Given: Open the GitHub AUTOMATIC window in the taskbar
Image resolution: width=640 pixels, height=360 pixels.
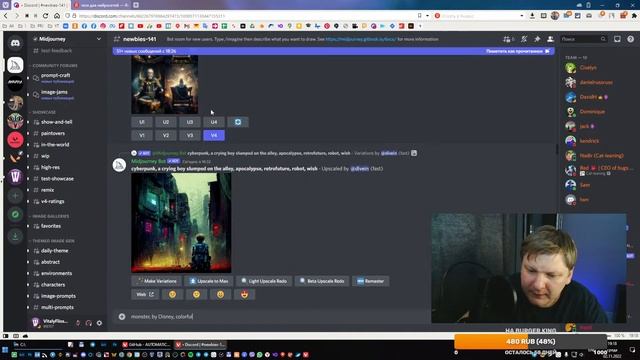Looking at the screenshot, I should pyautogui.click(x=146, y=344).
